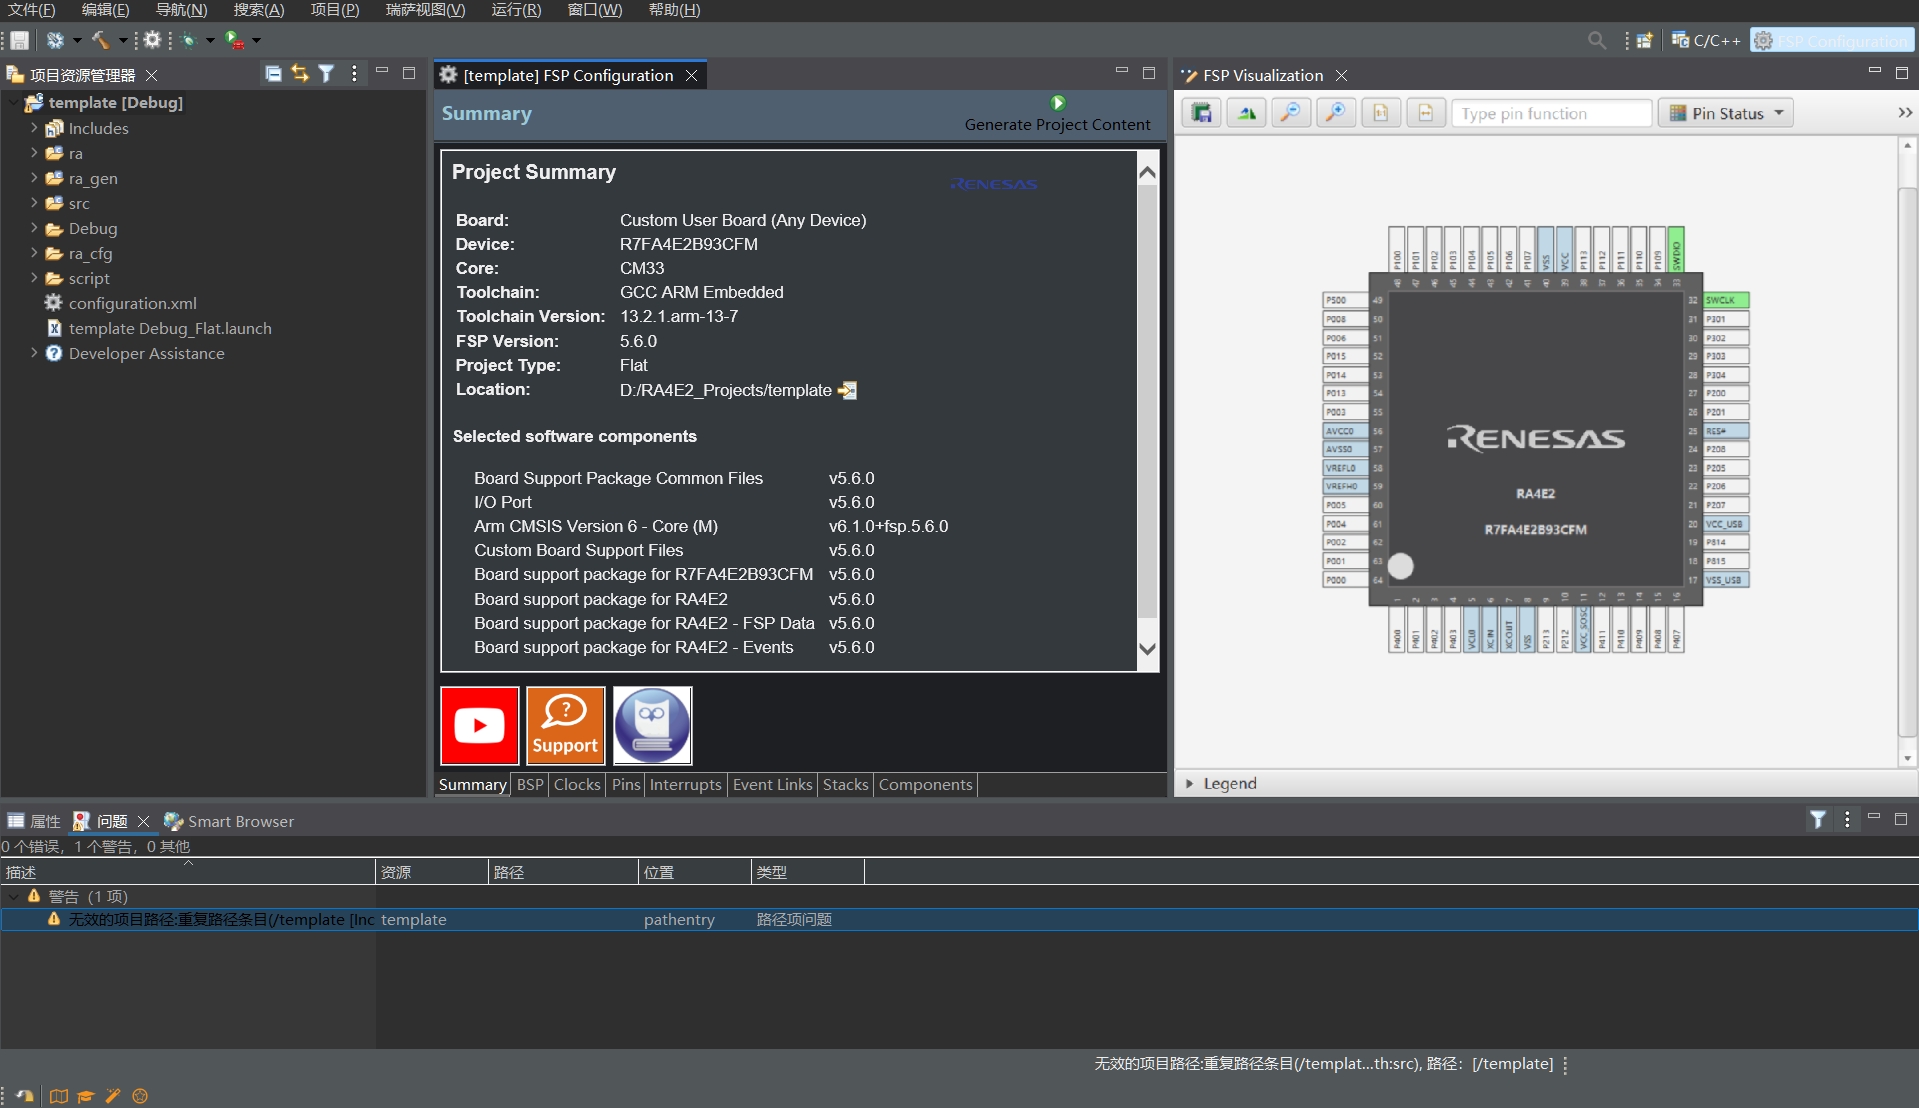This screenshot has width=1919, height=1108.
Task: Open project location link icon
Action: 847,390
